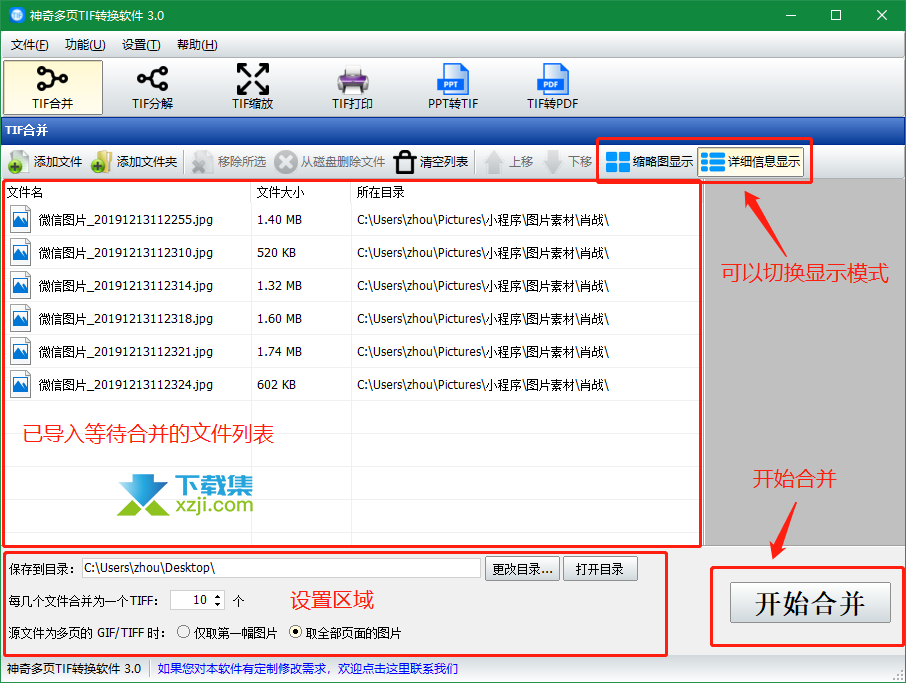Click 打开目录 button

pos(600,569)
